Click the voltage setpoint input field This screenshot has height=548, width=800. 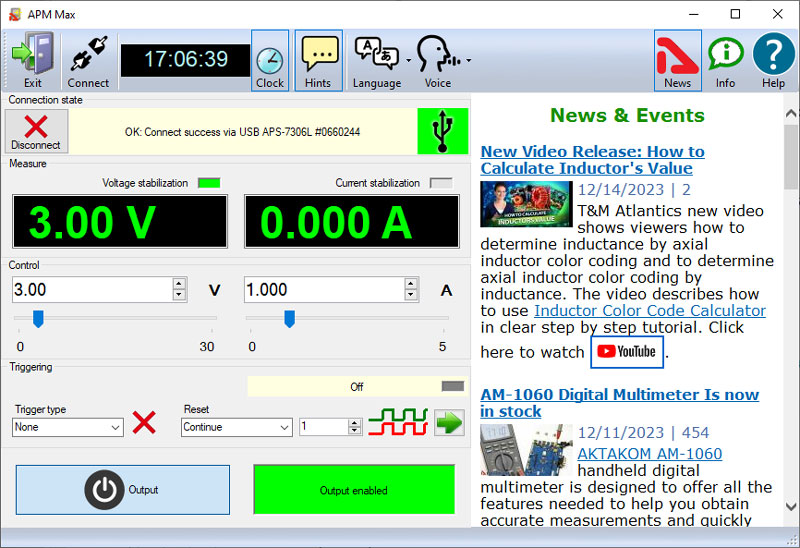coord(93,290)
